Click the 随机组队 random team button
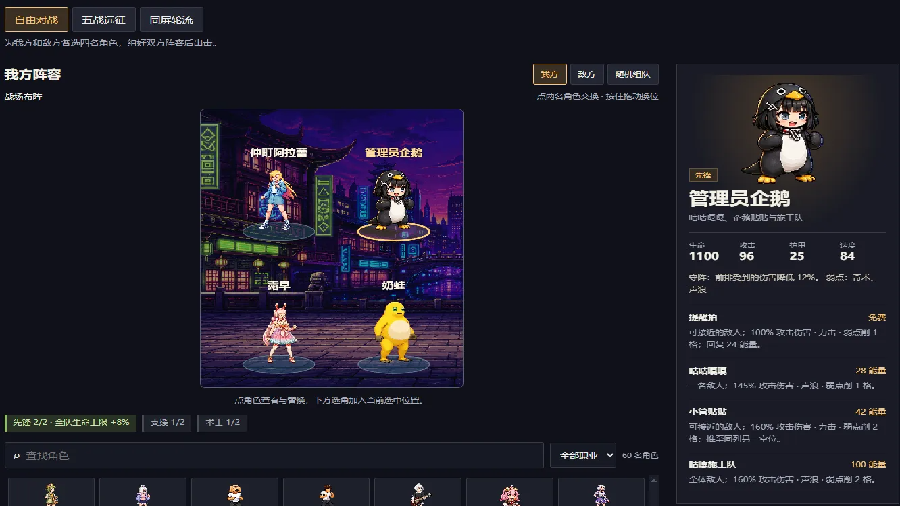900x506 pixels. (x=633, y=75)
